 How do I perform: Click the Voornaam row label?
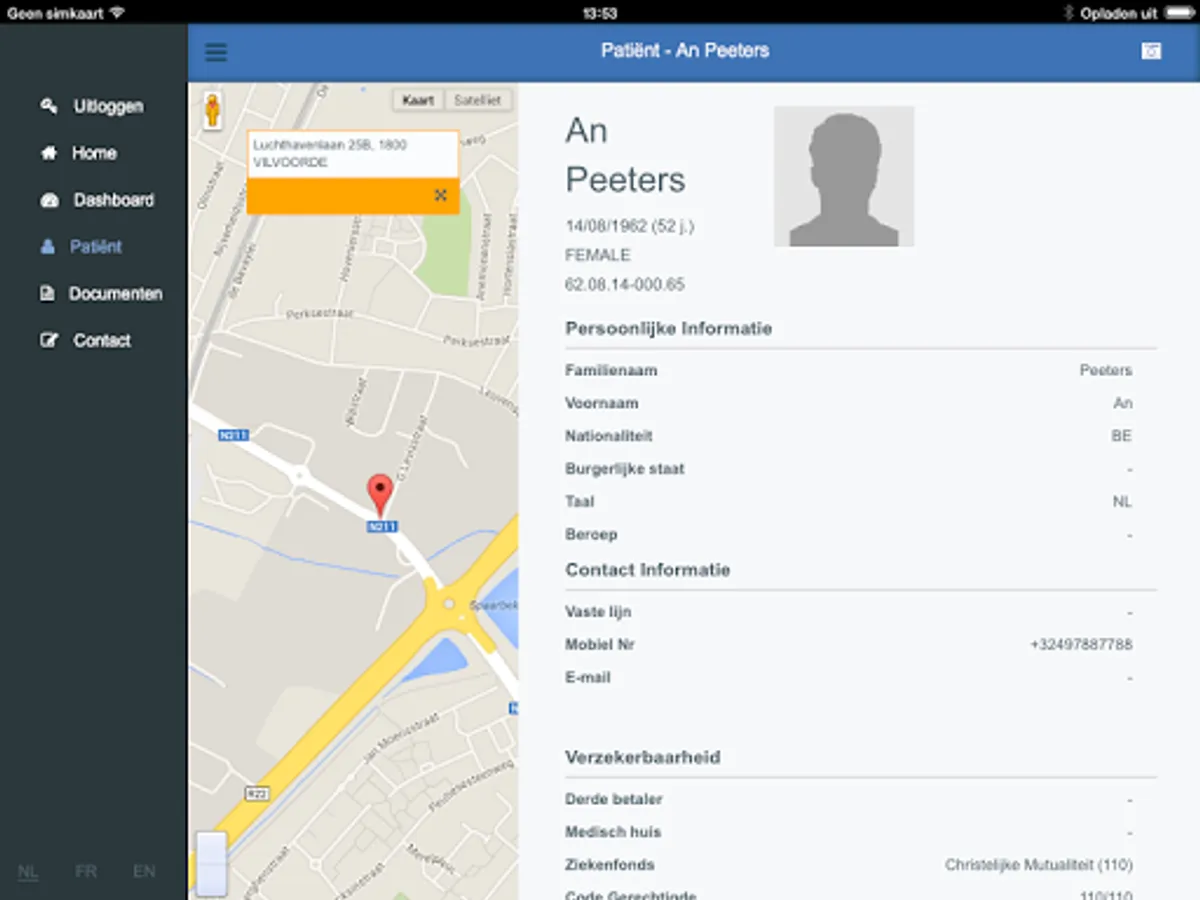click(602, 404)
